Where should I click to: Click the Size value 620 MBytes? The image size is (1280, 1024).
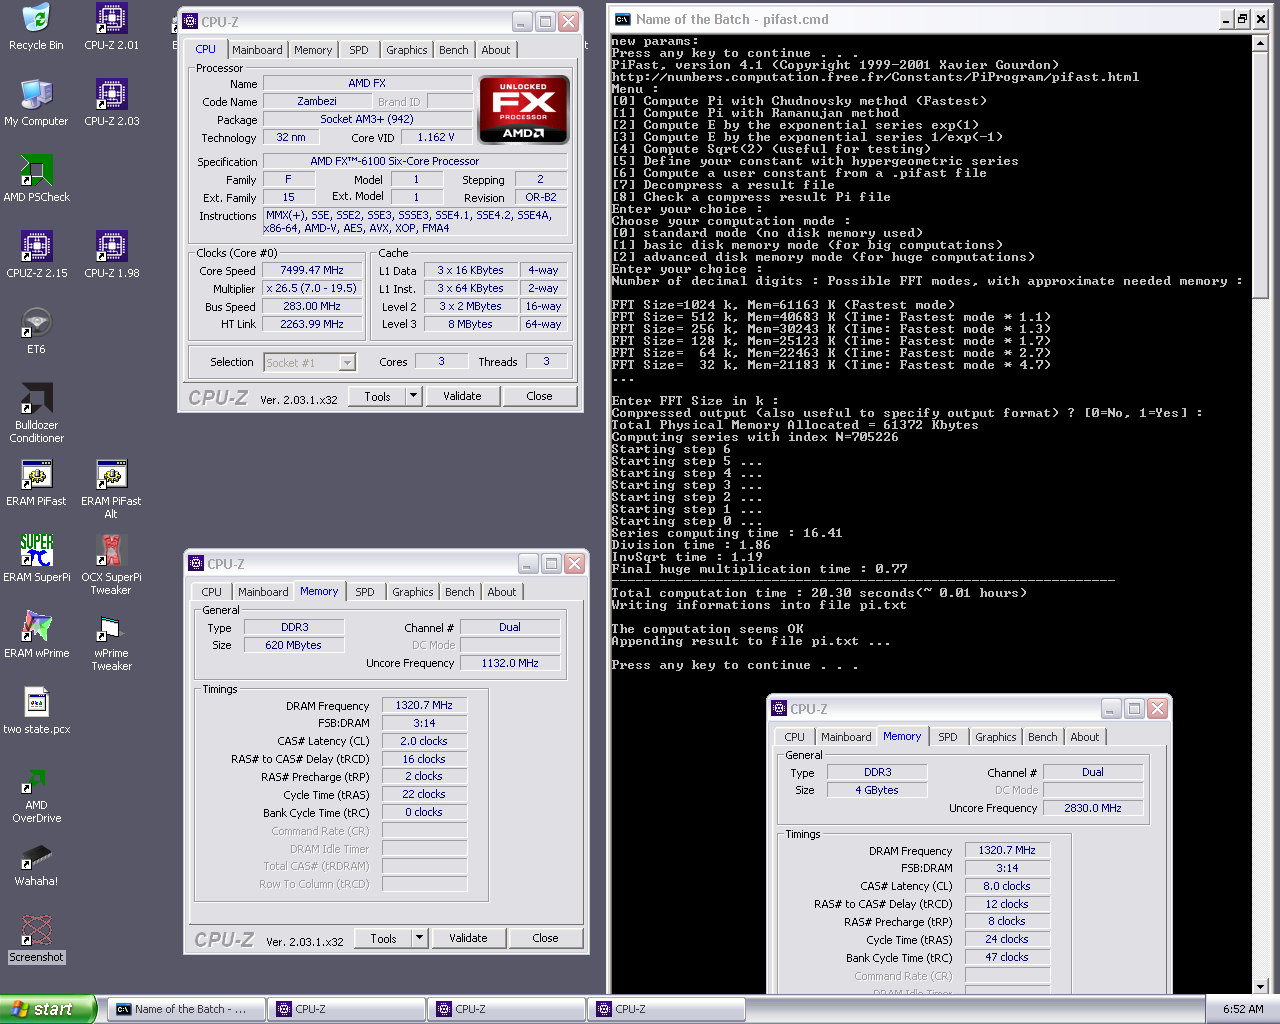click(x=293, y=645)
